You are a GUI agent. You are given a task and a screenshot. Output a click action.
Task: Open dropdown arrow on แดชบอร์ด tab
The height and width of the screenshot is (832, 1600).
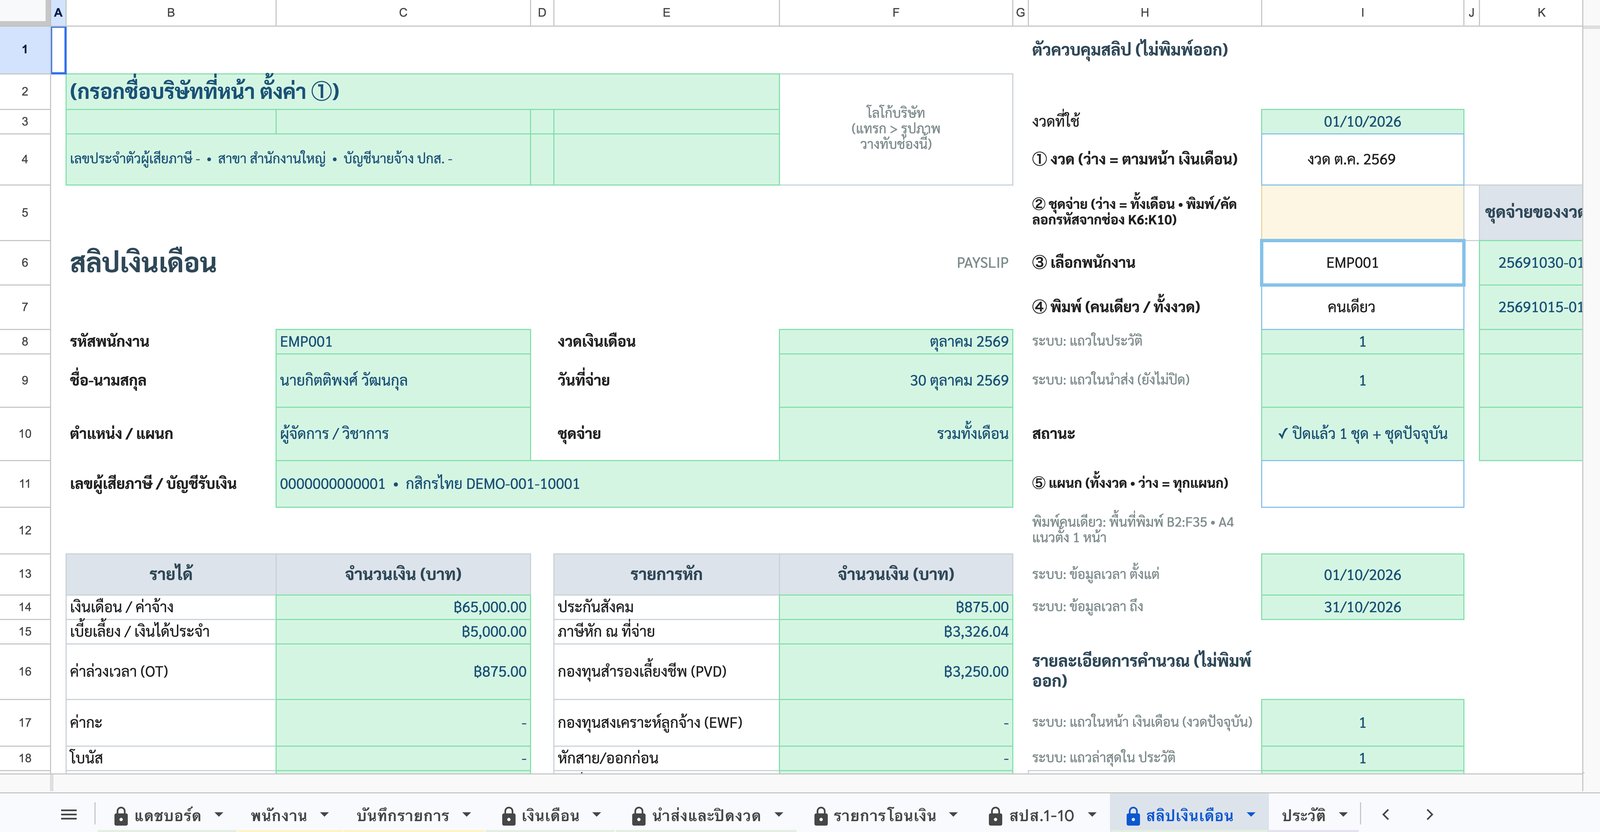(219, 815)
